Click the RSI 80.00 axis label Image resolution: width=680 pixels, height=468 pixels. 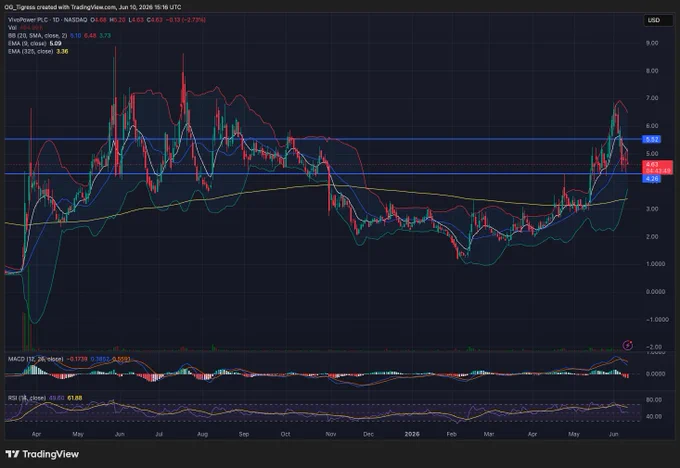654,400
